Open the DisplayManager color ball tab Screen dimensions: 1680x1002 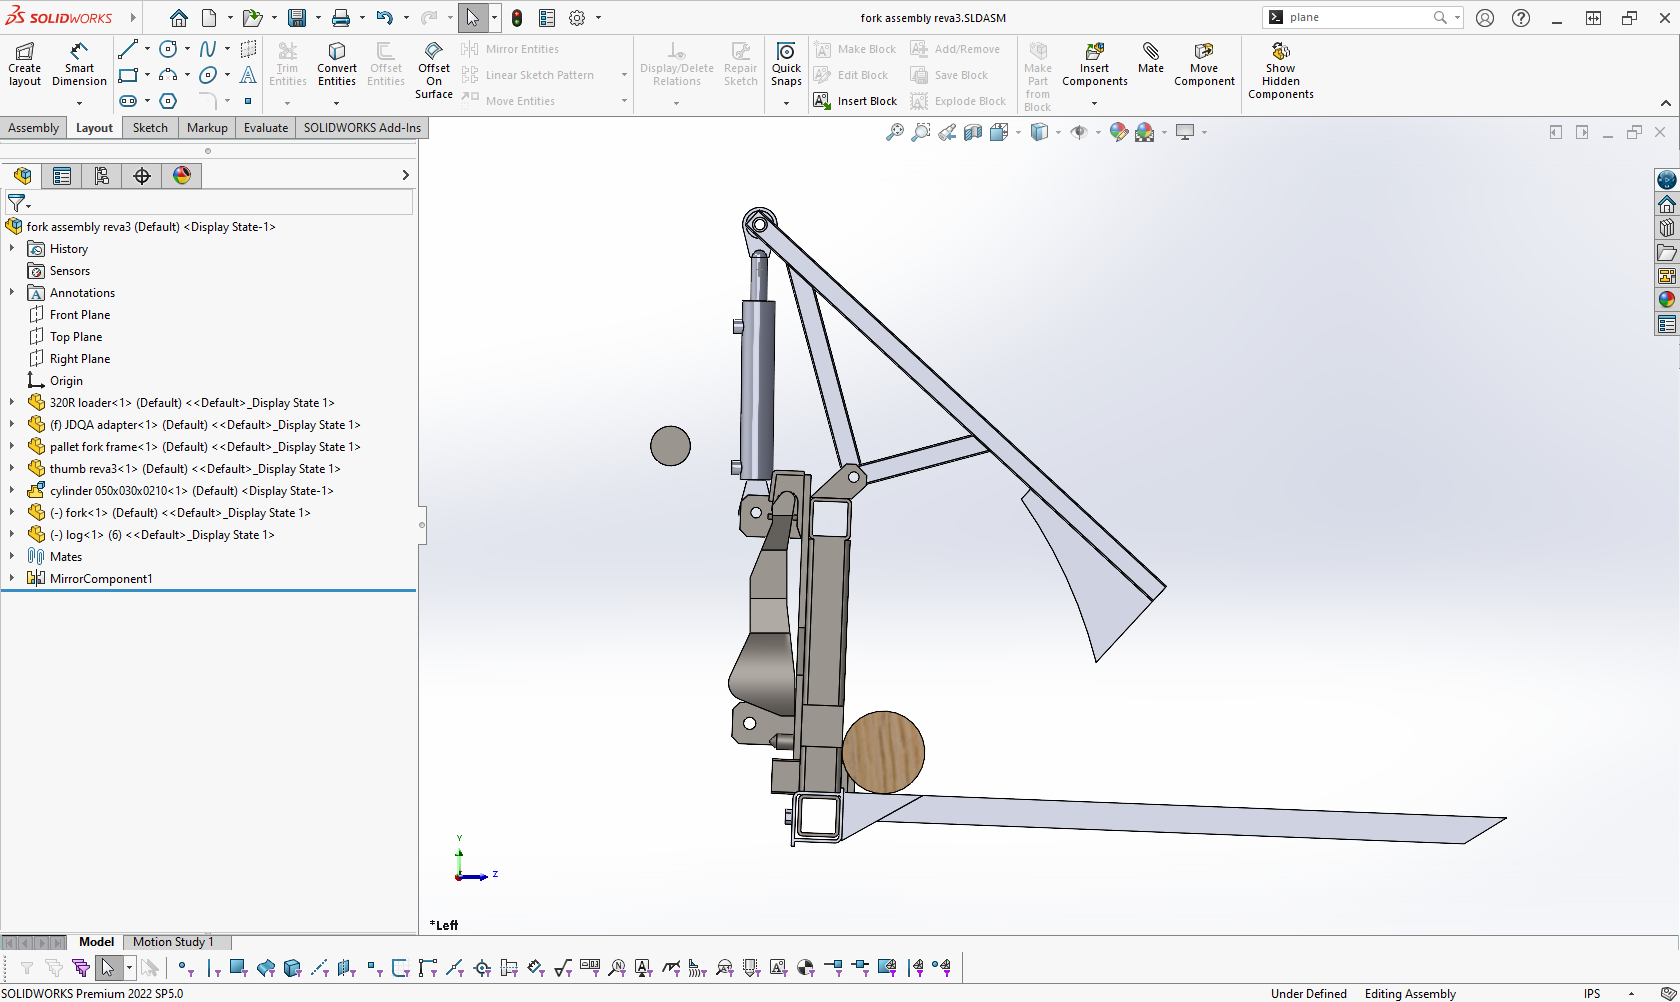click(x=182, y=176)
